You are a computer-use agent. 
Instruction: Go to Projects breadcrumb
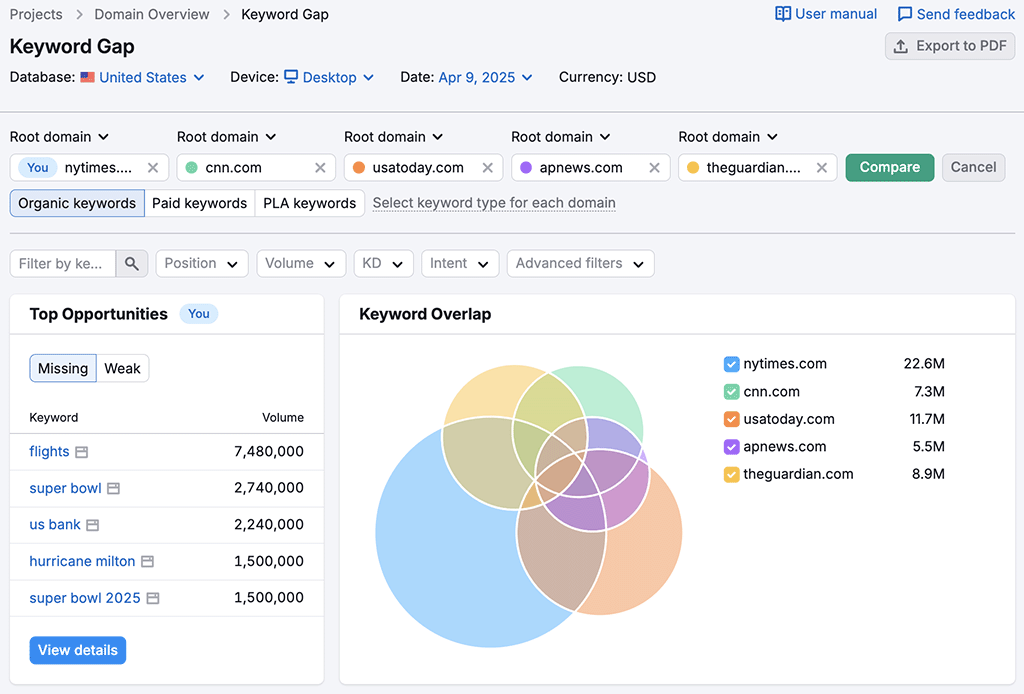coord(36,14)
